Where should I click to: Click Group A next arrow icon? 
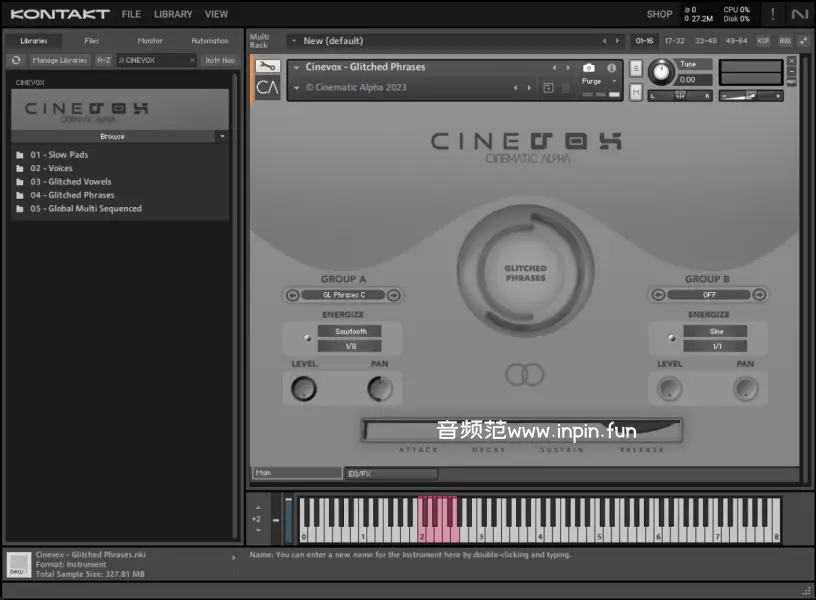click(394, 295)
